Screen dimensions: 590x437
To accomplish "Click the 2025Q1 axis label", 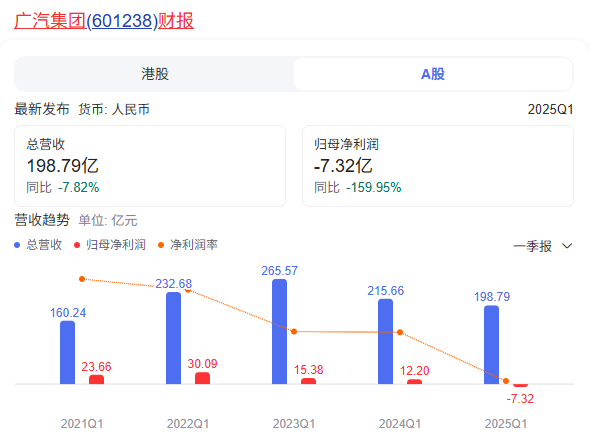I will (506, 424).
